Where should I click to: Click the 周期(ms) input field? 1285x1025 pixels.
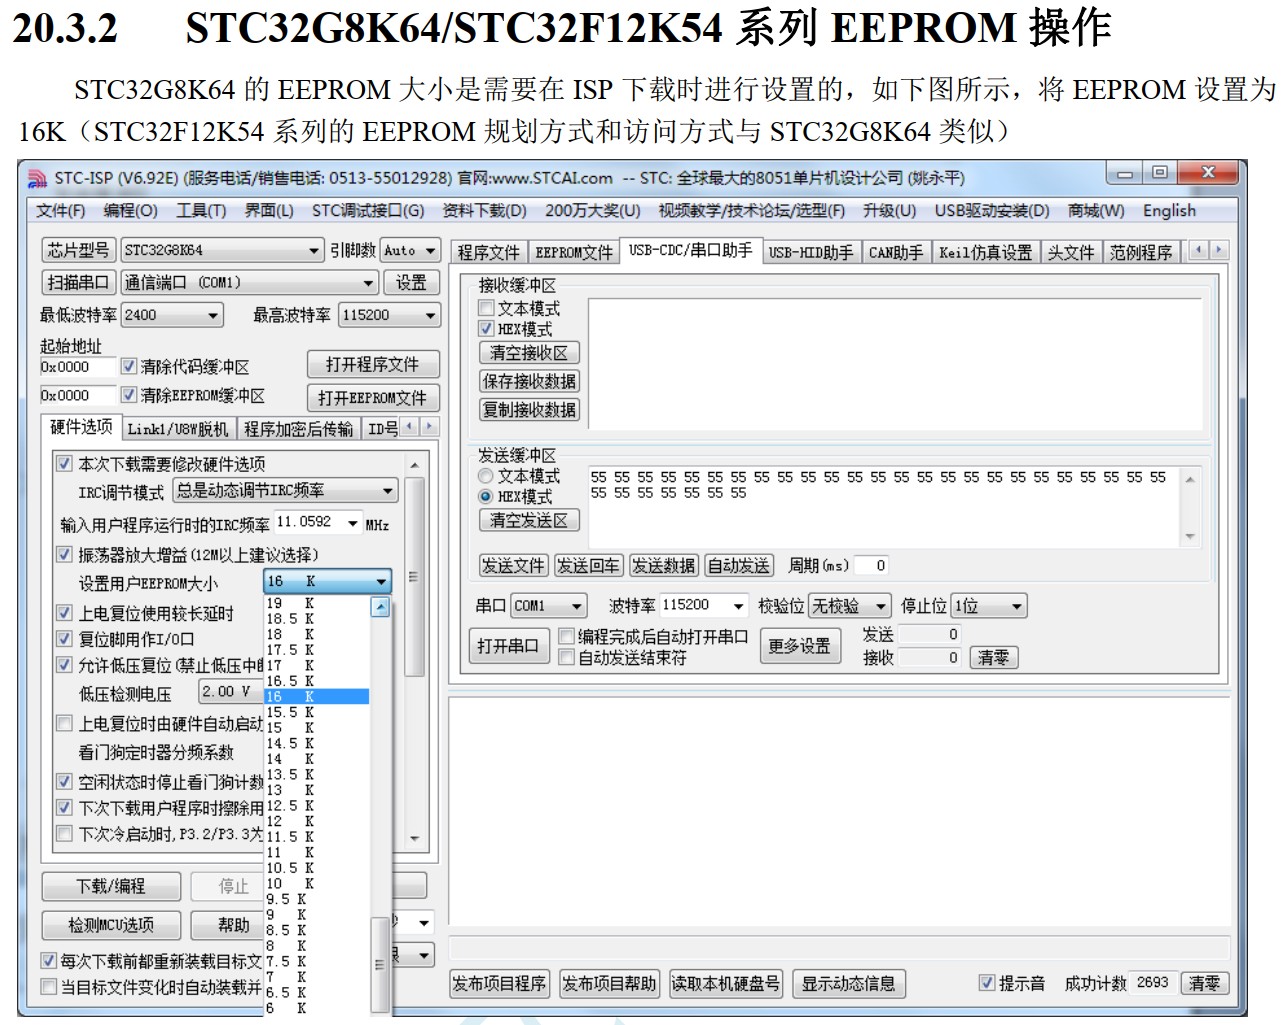coord(870,566)
